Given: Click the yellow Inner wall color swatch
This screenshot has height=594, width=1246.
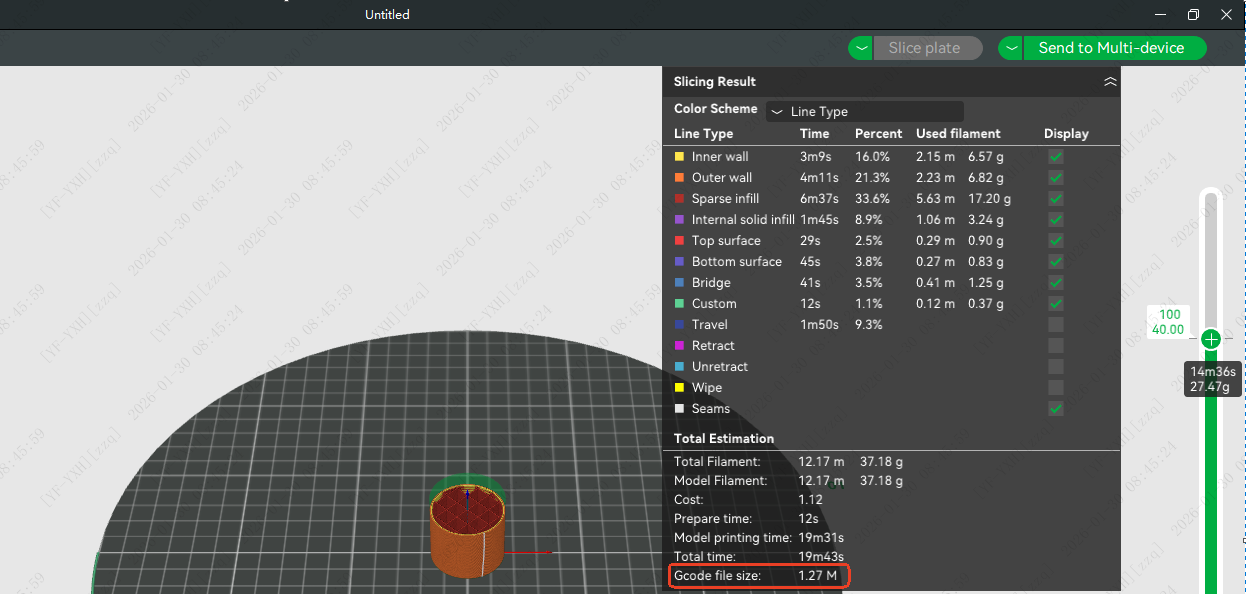Looking at the screenshot, I should pos(680,157).
